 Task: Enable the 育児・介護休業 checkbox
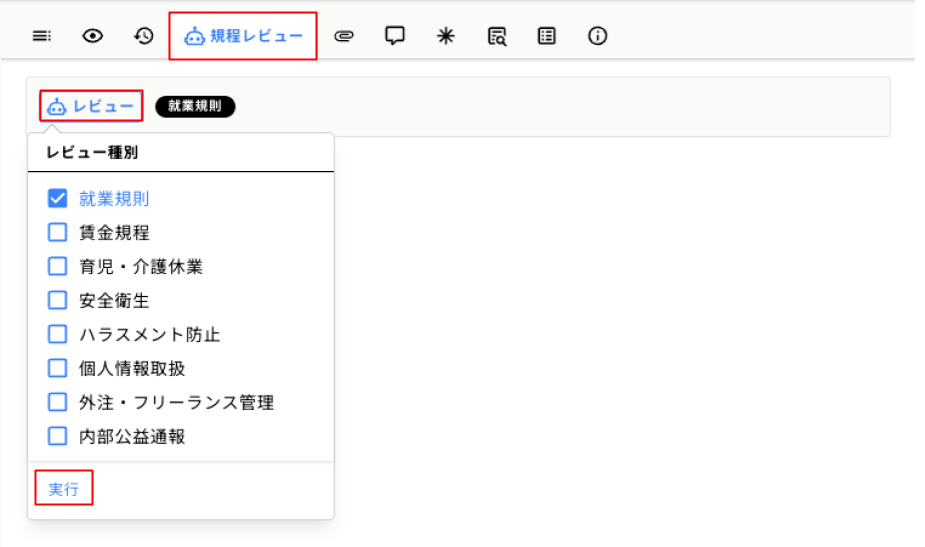tap(58, 266)
